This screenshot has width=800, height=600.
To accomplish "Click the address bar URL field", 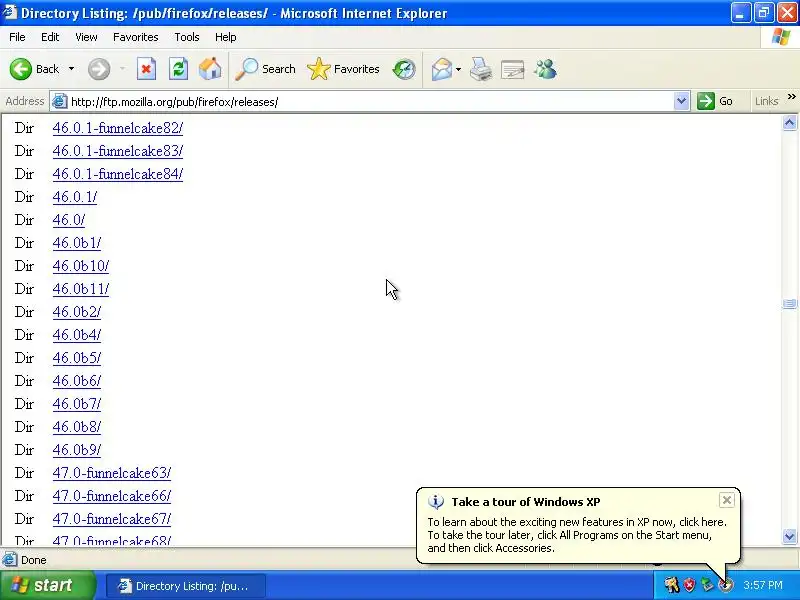I will tap(370, 102).
